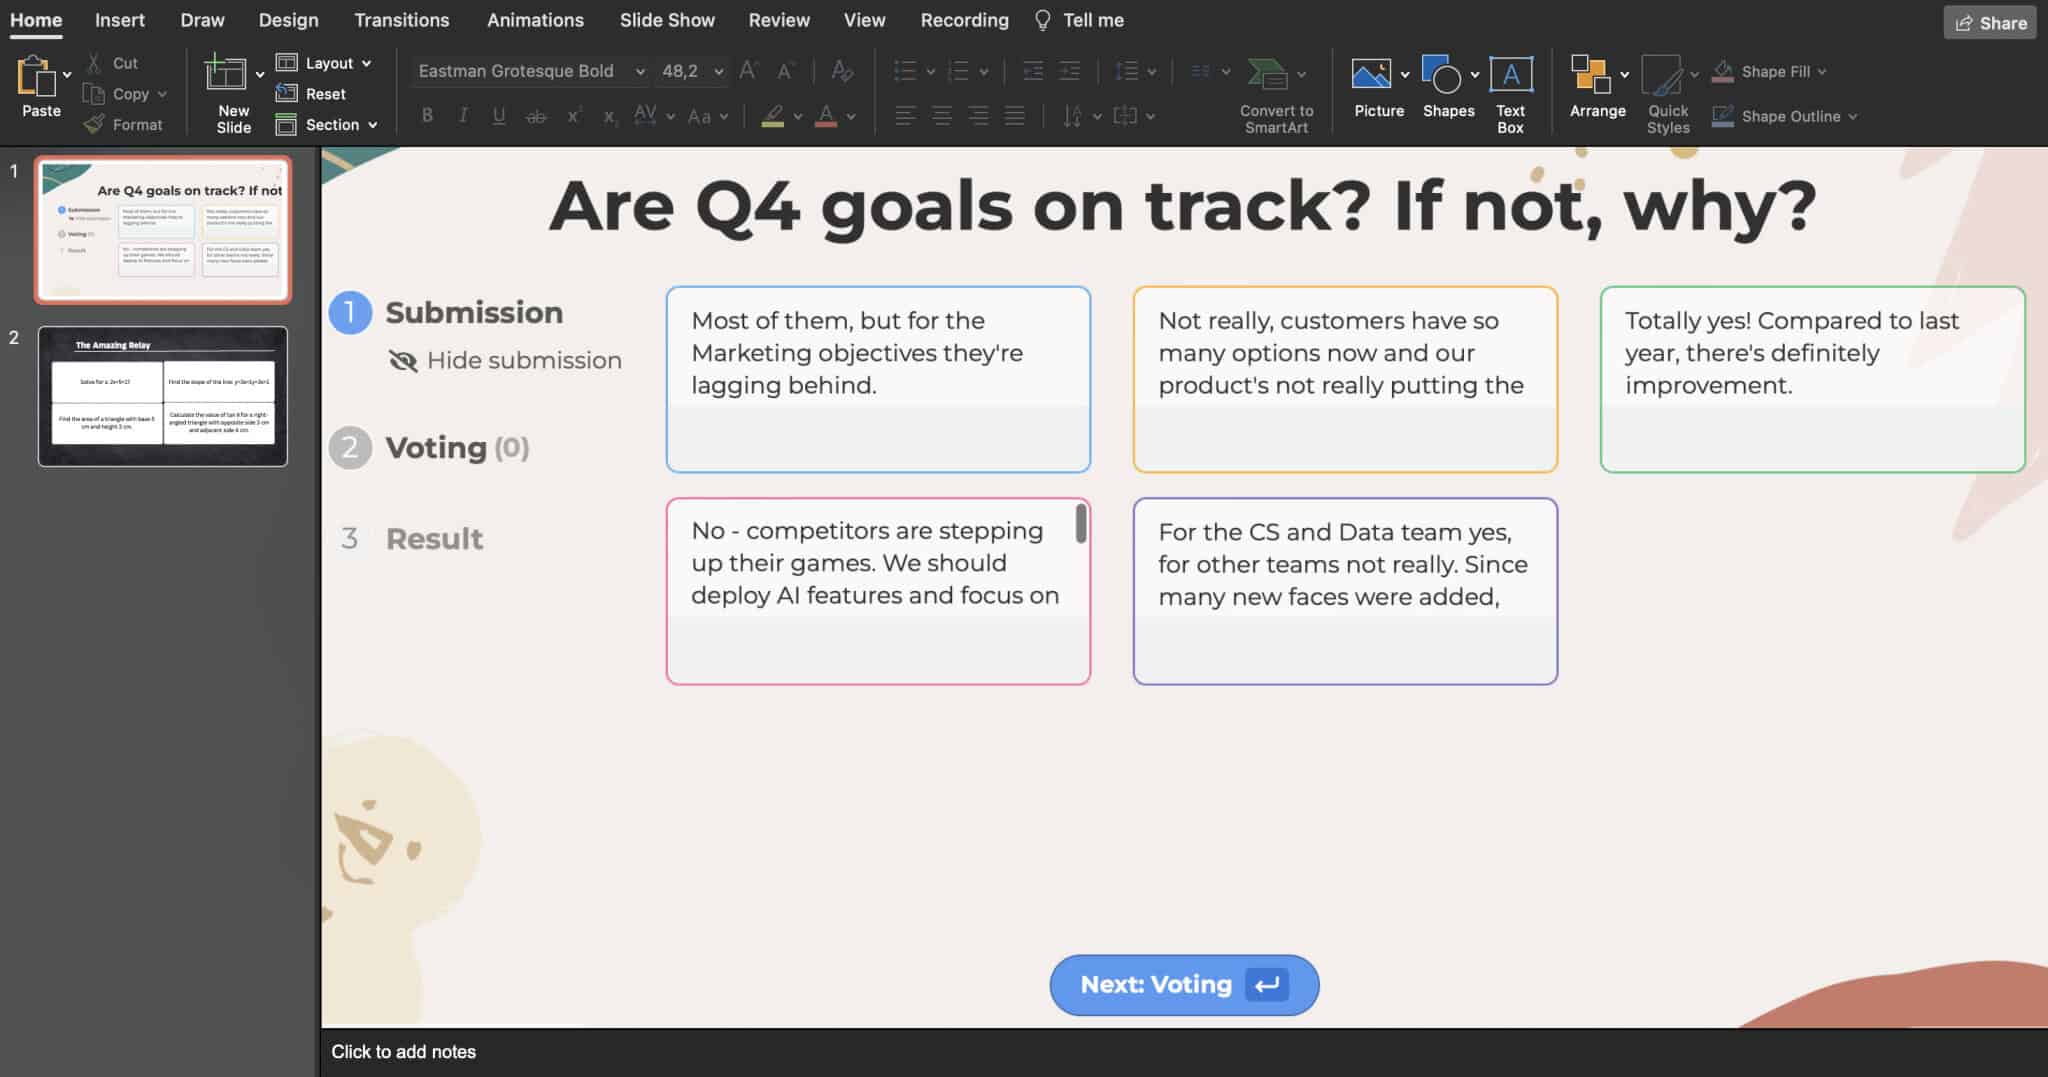Screen dimensions: 2048x1077
Task: Click the New Slide icon
Action: click(x=225, y=75)
